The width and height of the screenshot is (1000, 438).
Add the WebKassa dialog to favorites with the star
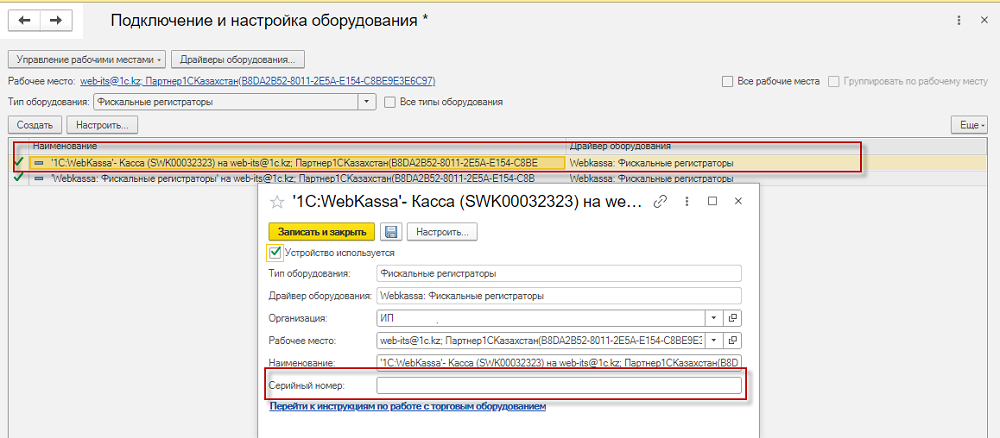[x=277, y=202]
